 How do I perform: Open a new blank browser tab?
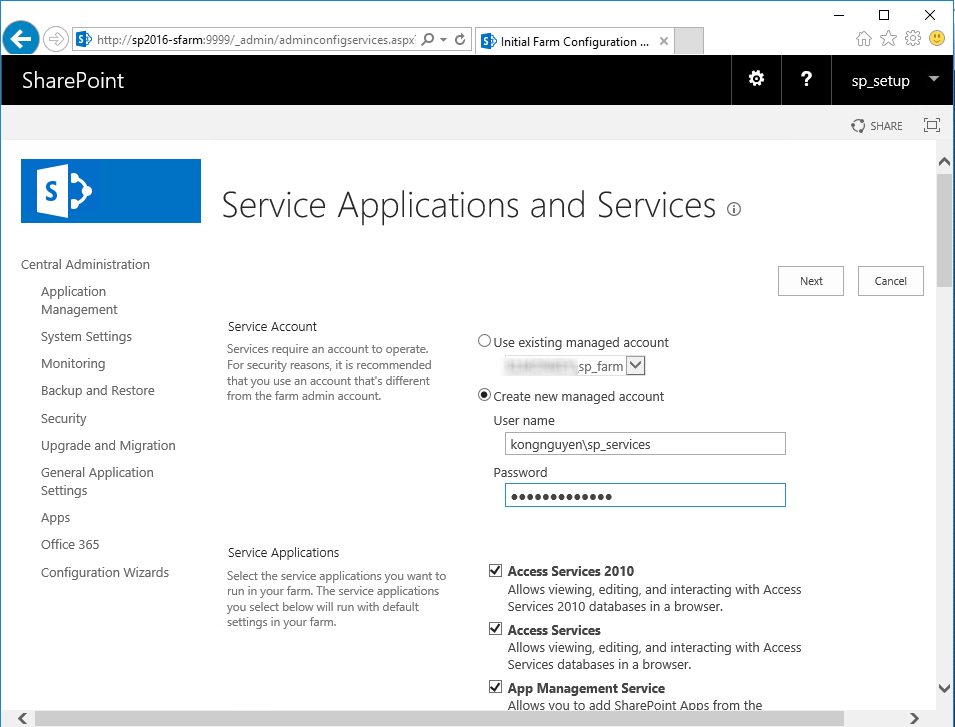[689, 41]
